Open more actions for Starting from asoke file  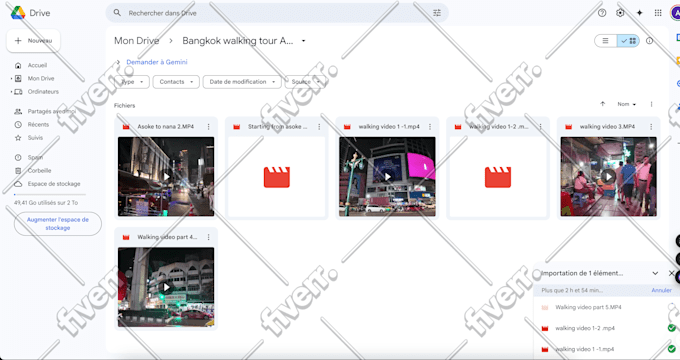[x=319, y=127]
